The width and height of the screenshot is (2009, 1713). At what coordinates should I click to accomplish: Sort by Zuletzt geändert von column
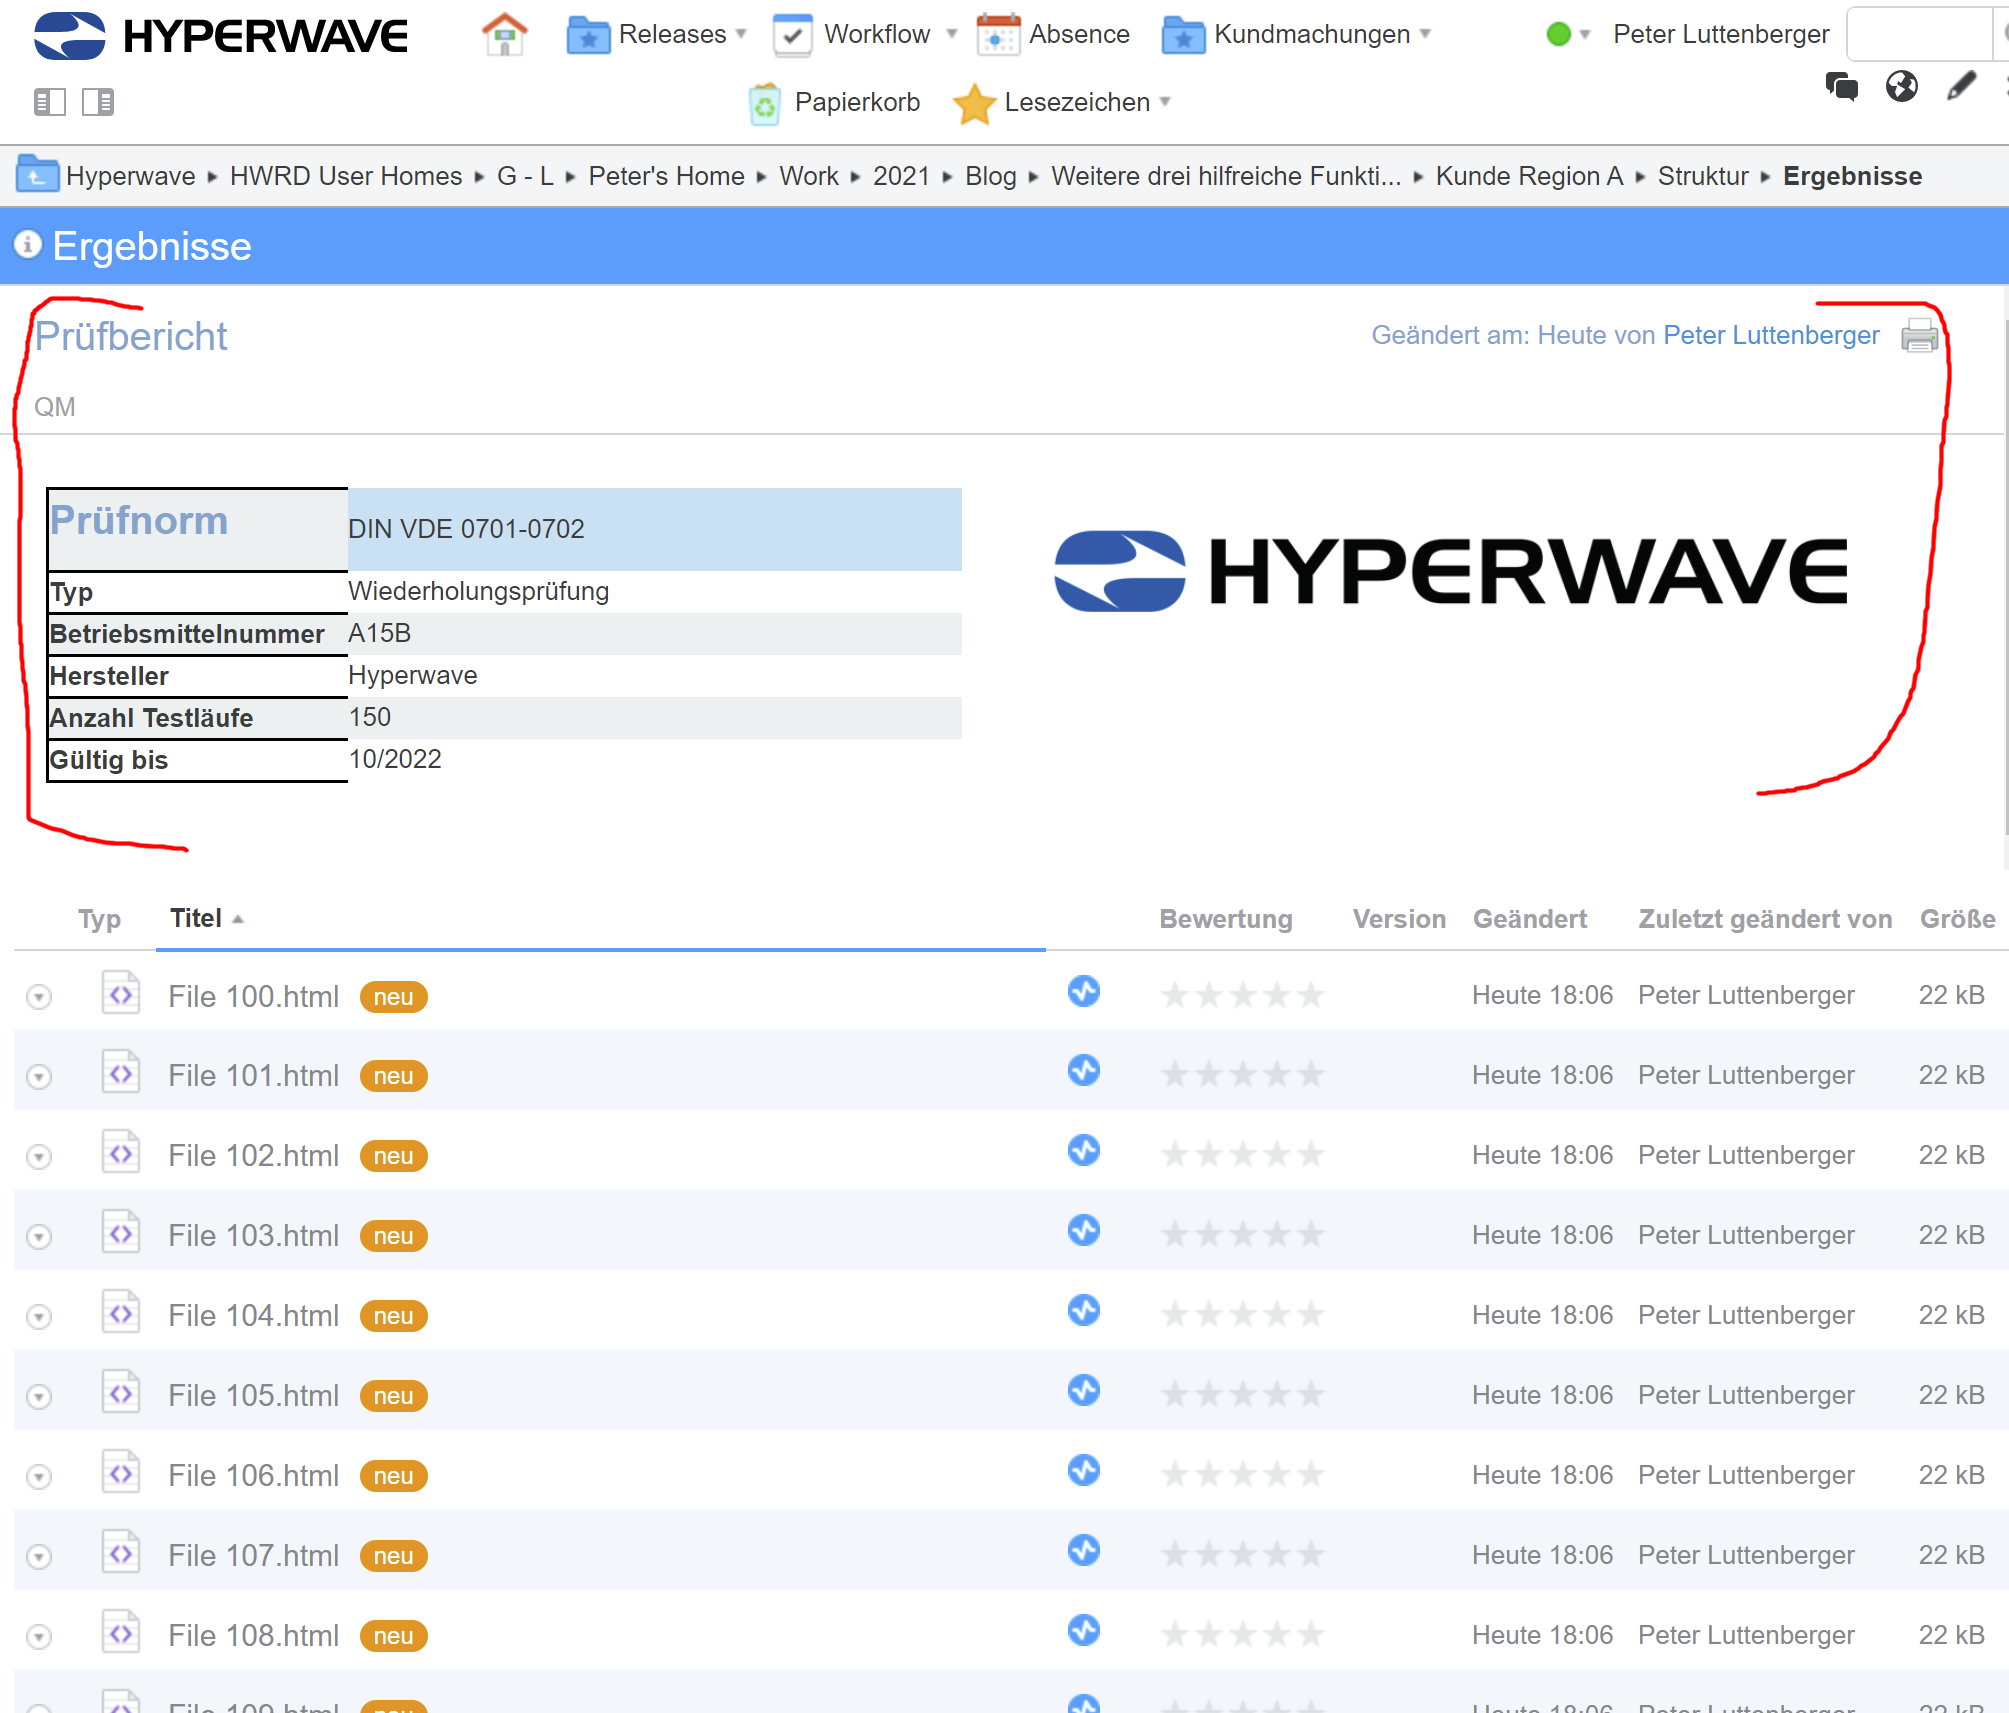[x=1765, y=919]
